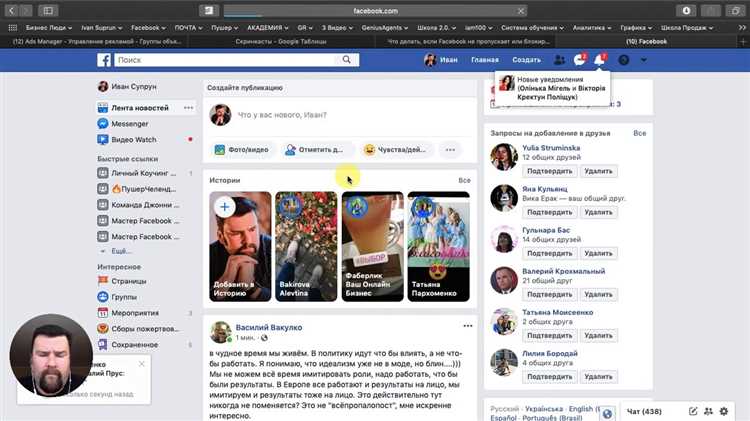This screenshot has width=750, height=421.
Task: Open Личный Коучинг quick link
Action: pos(137,173)
